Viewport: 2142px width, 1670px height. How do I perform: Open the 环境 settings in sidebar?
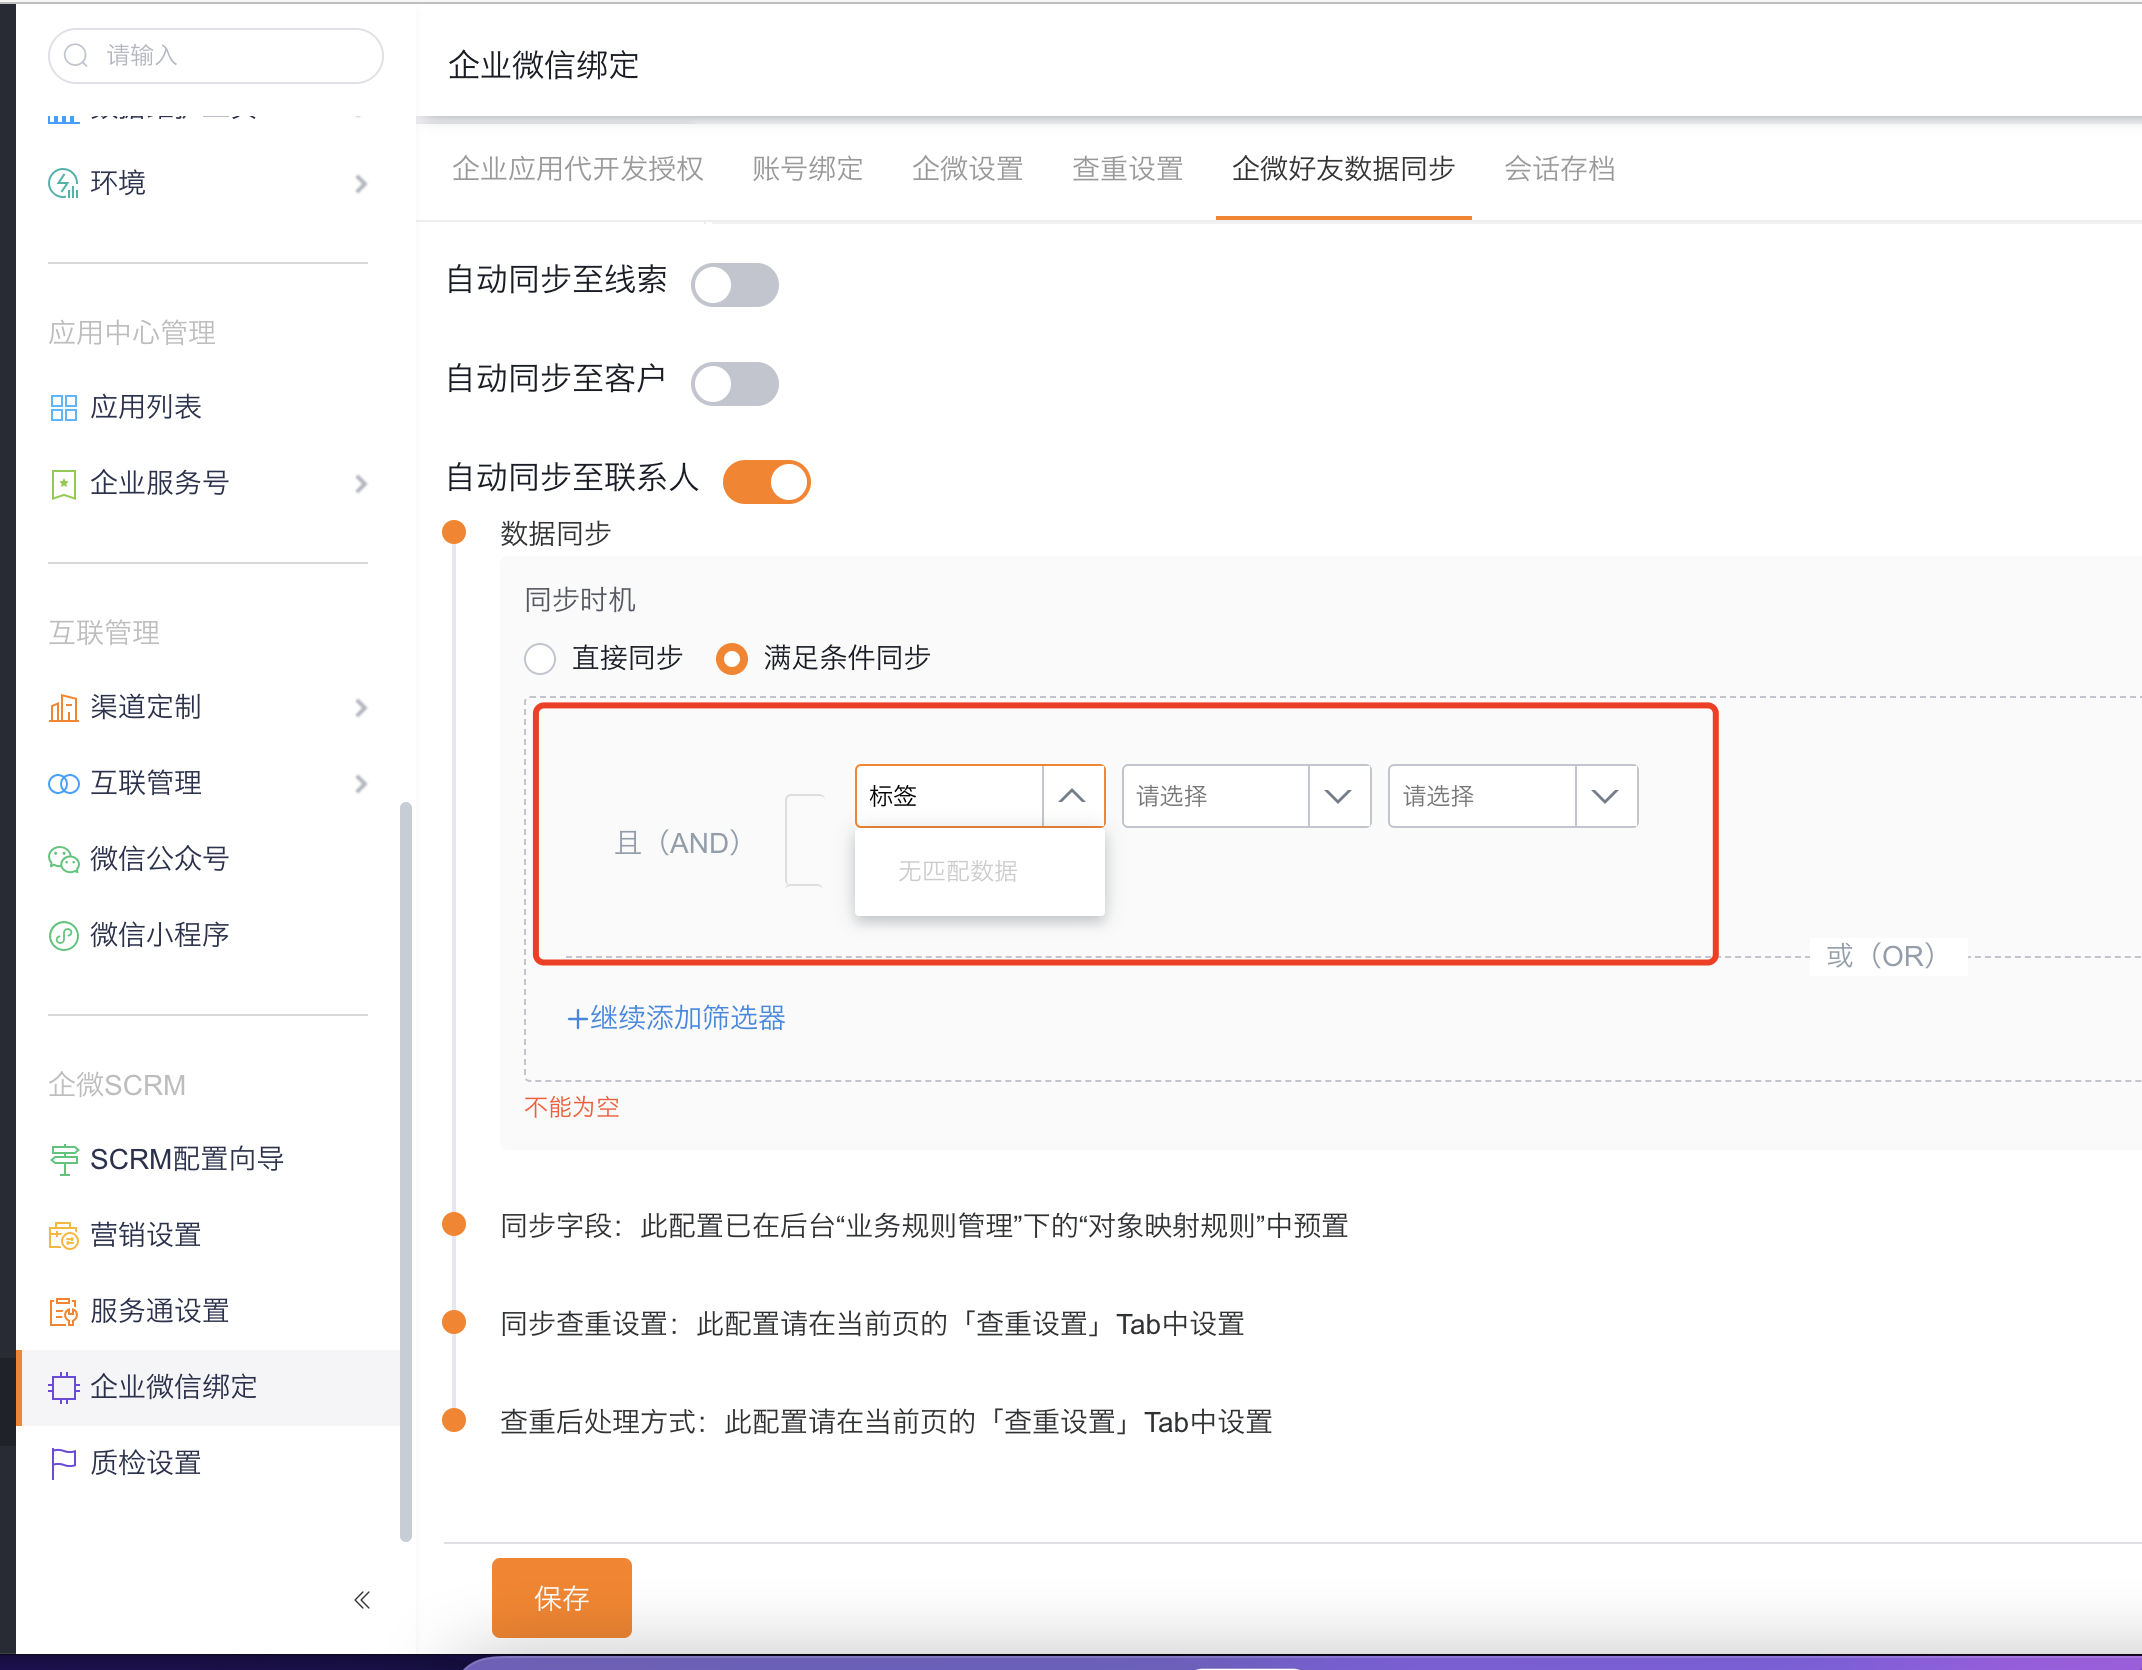pos(117,182)
